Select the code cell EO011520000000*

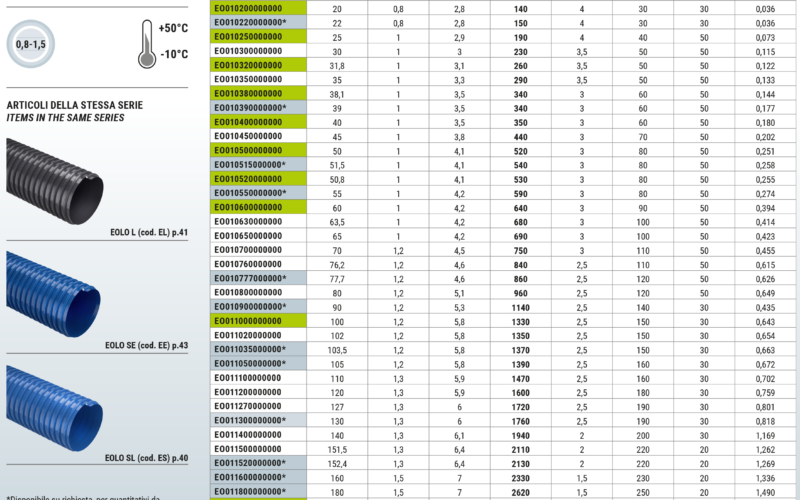tap(251, 463)
